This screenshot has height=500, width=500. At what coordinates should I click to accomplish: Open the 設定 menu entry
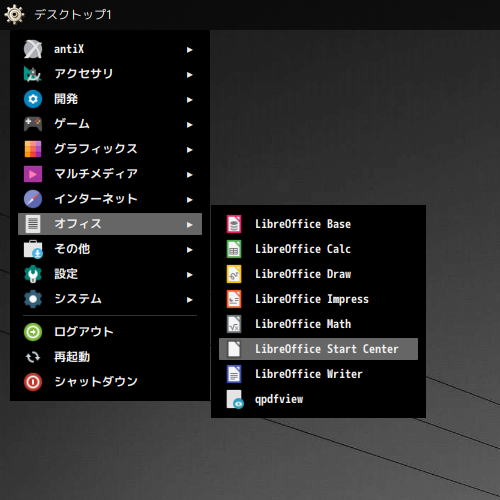[x=110, y=274]
